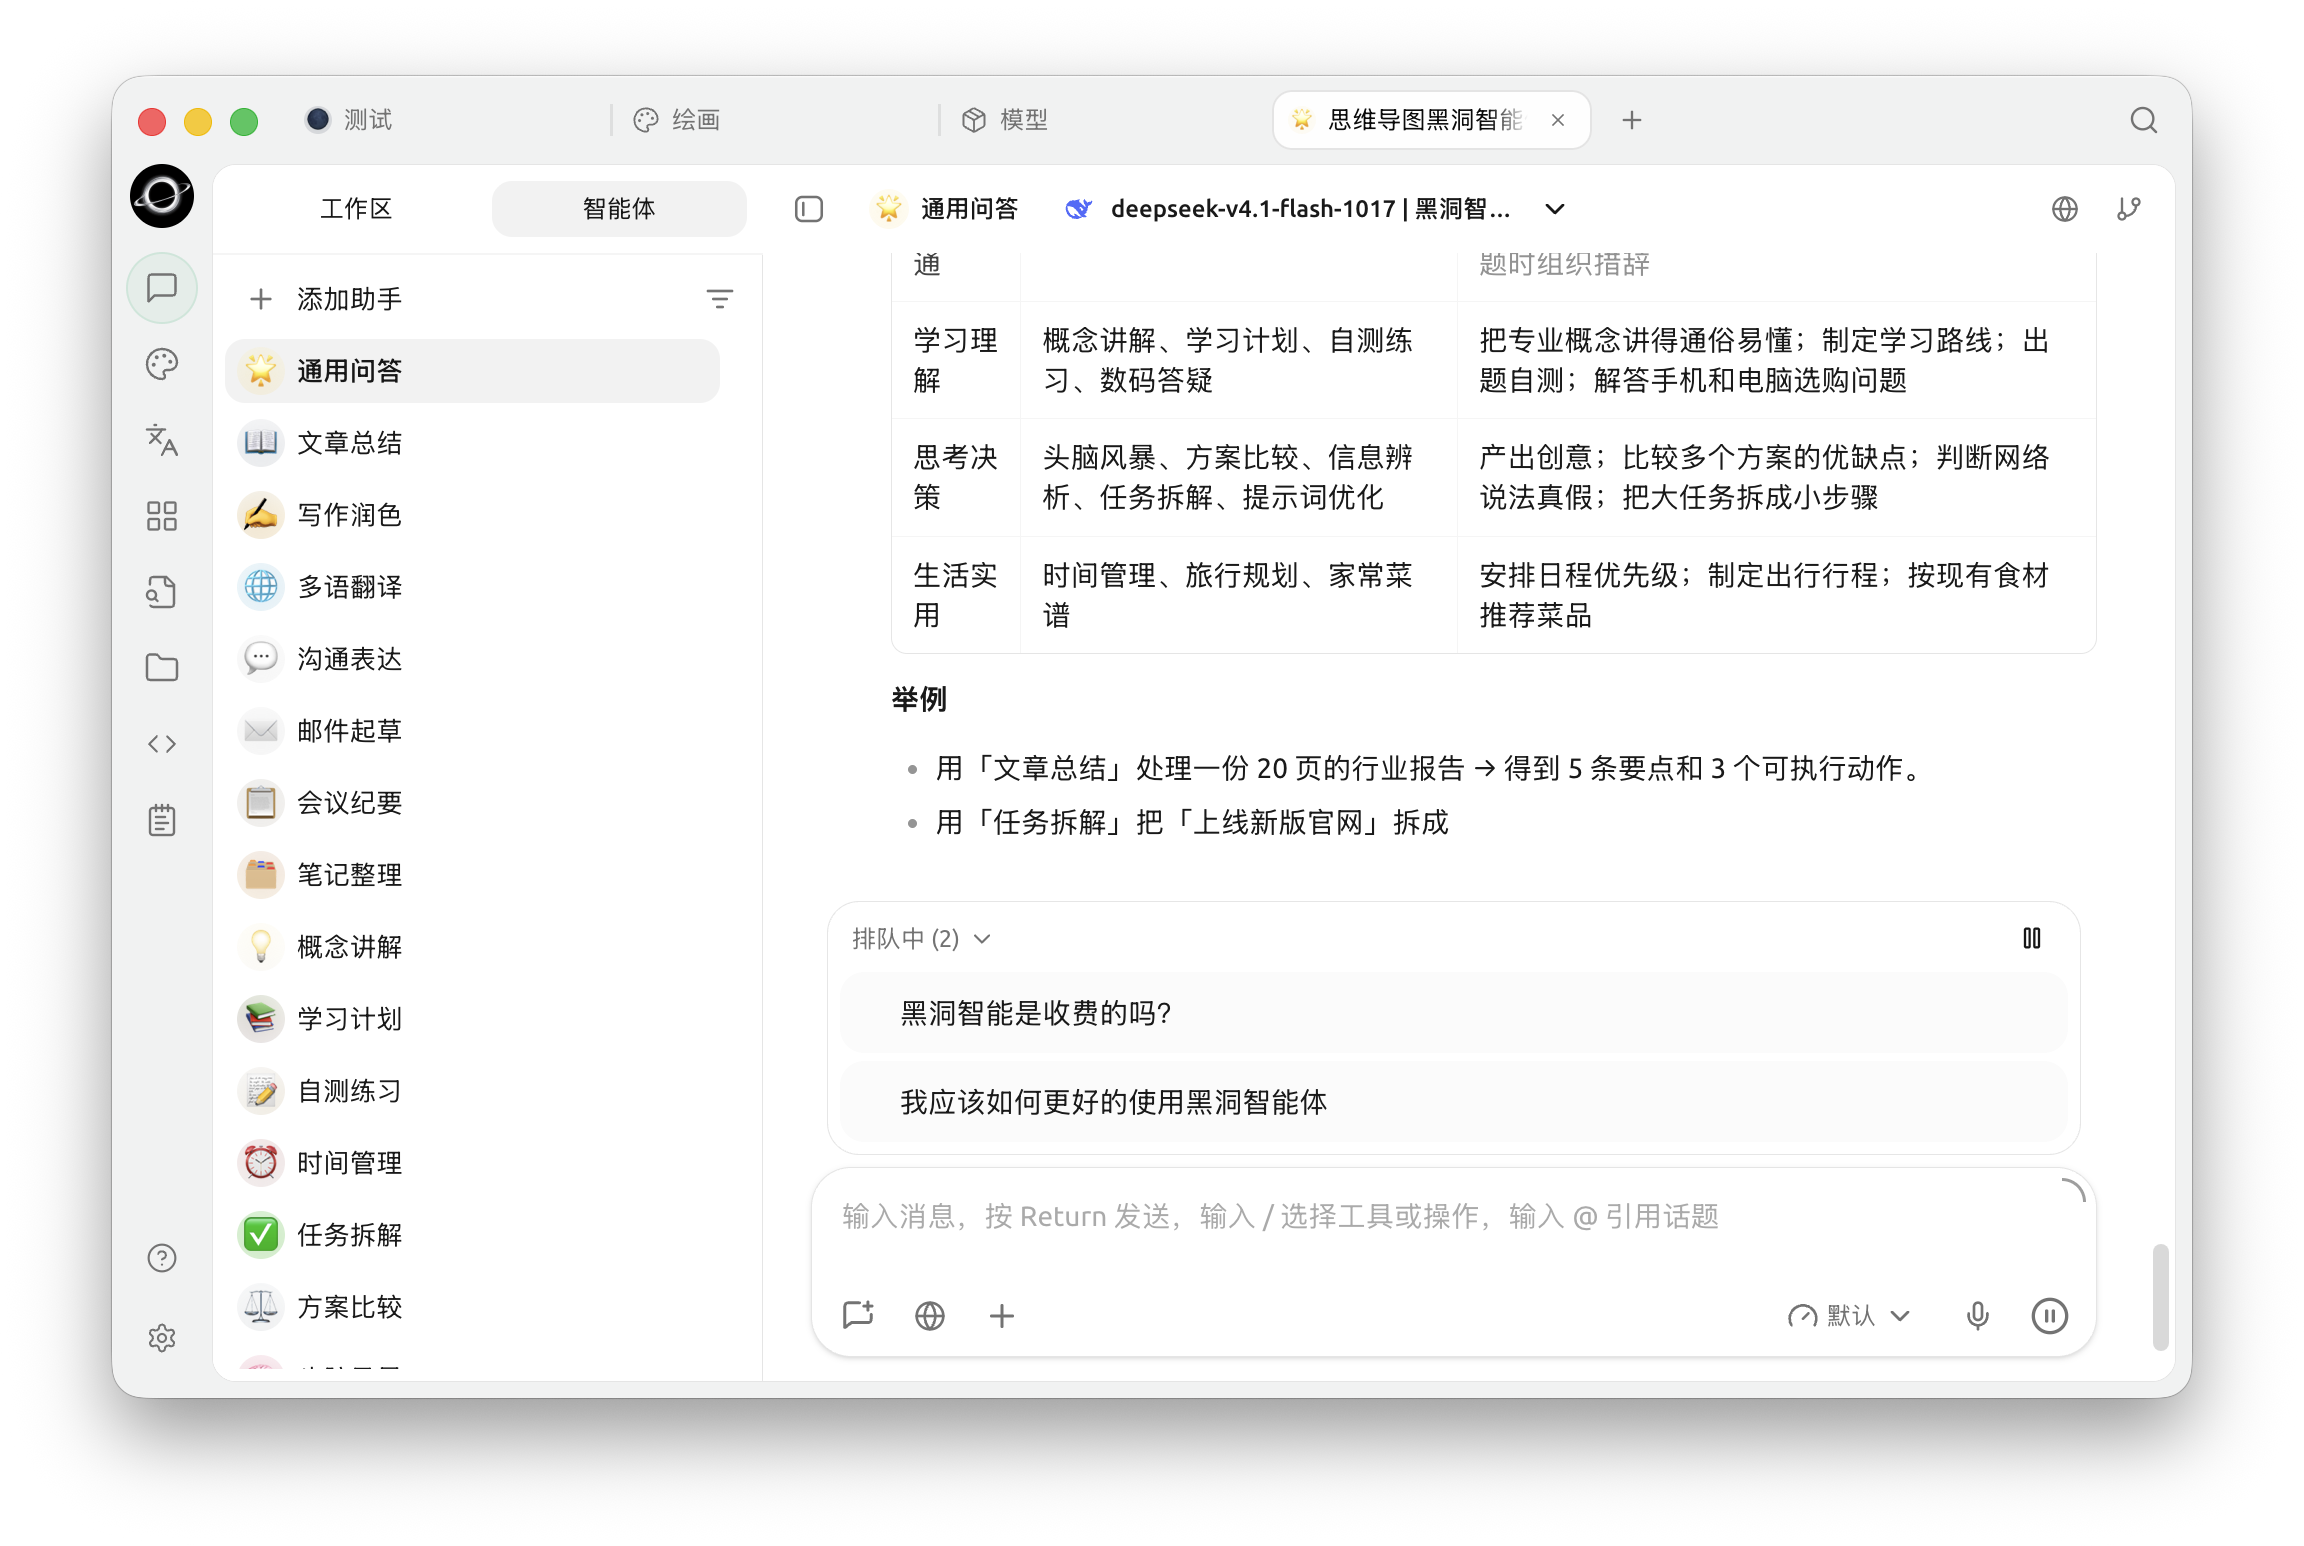Viewport: 2304px width, 1546px height.
Task: Close the 思维导图黑洞智能 tab
Action: click(1558, 120)
